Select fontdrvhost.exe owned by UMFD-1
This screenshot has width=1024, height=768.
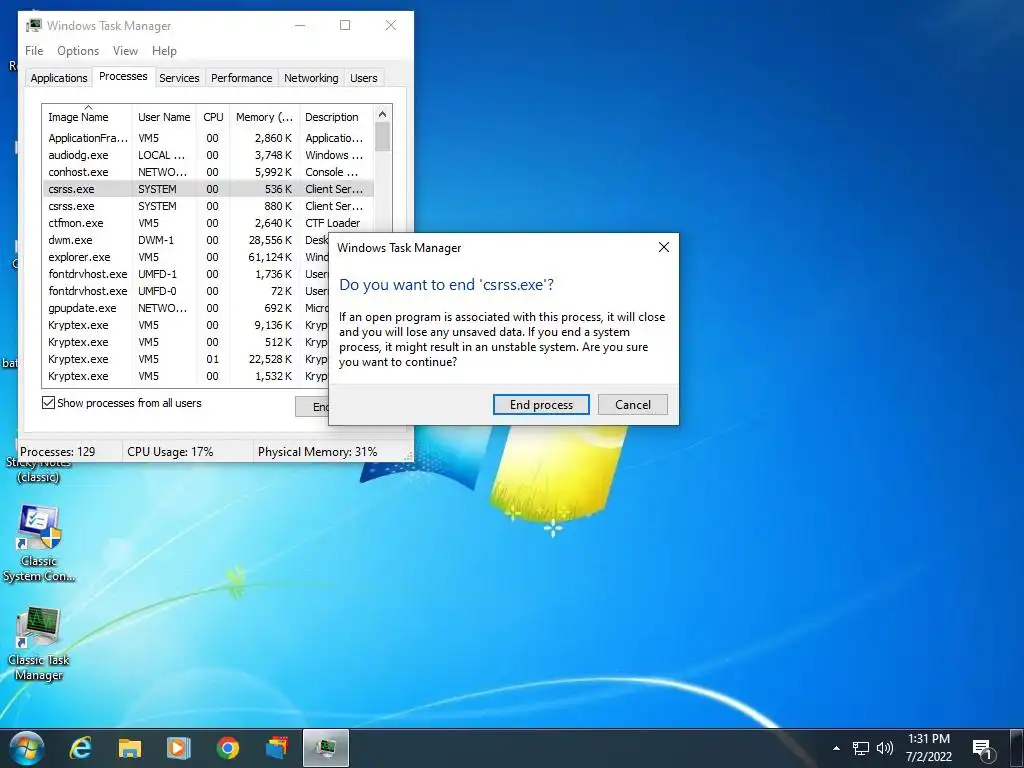tap(186, 274)
